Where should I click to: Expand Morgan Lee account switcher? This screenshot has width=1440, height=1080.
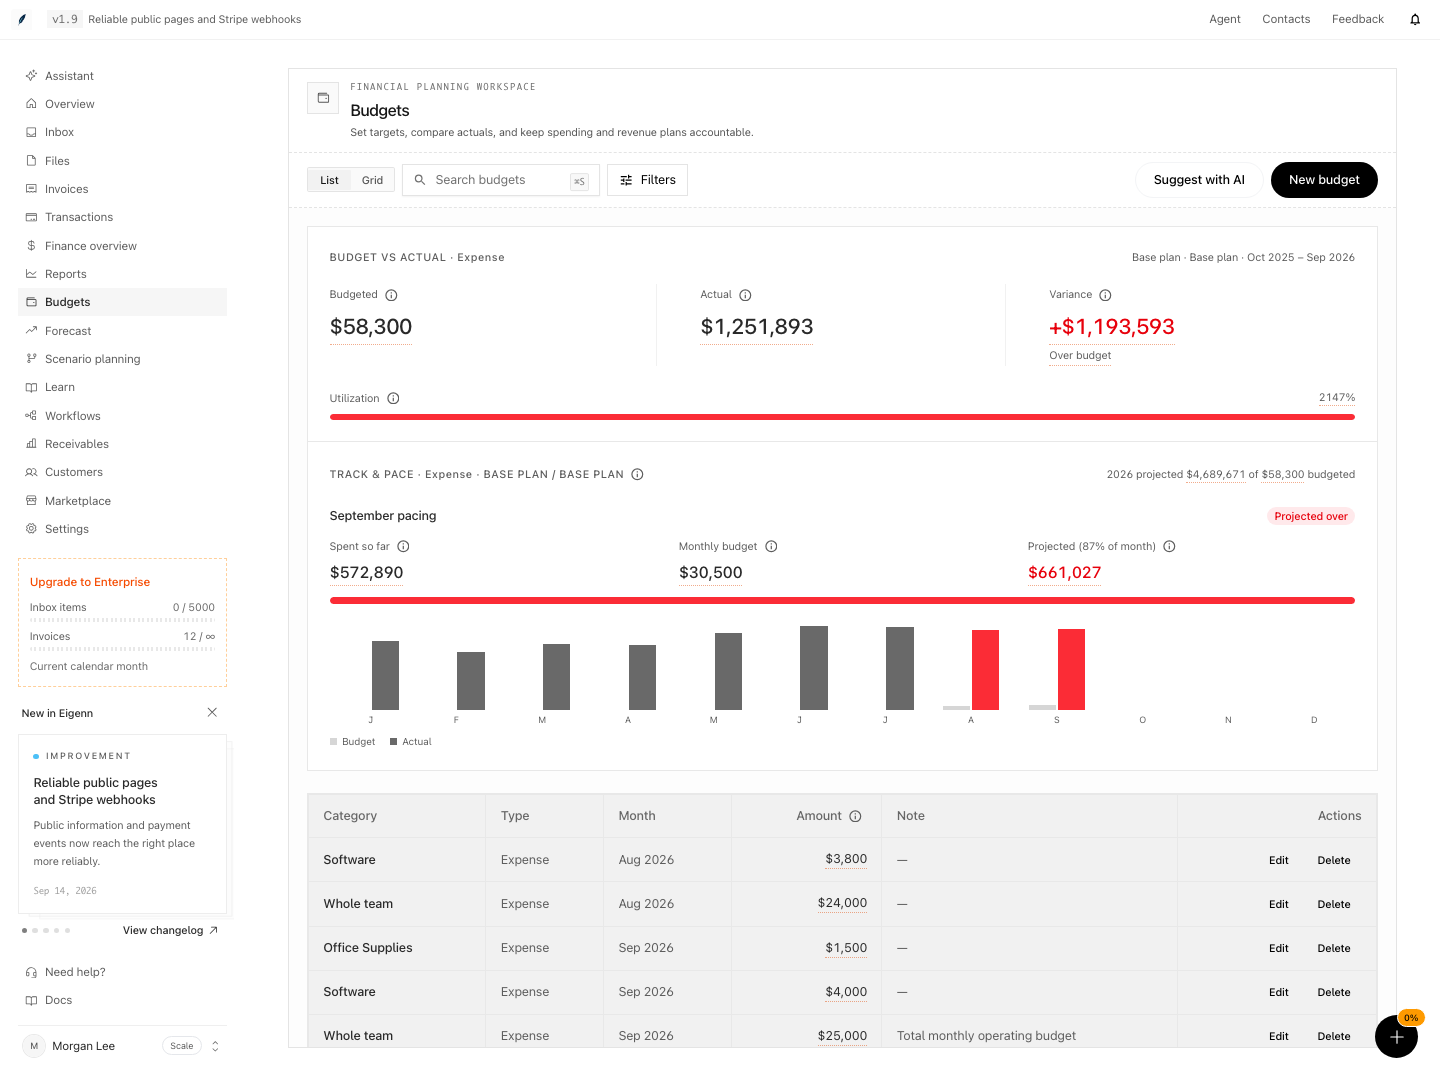tap(215, 1046)
